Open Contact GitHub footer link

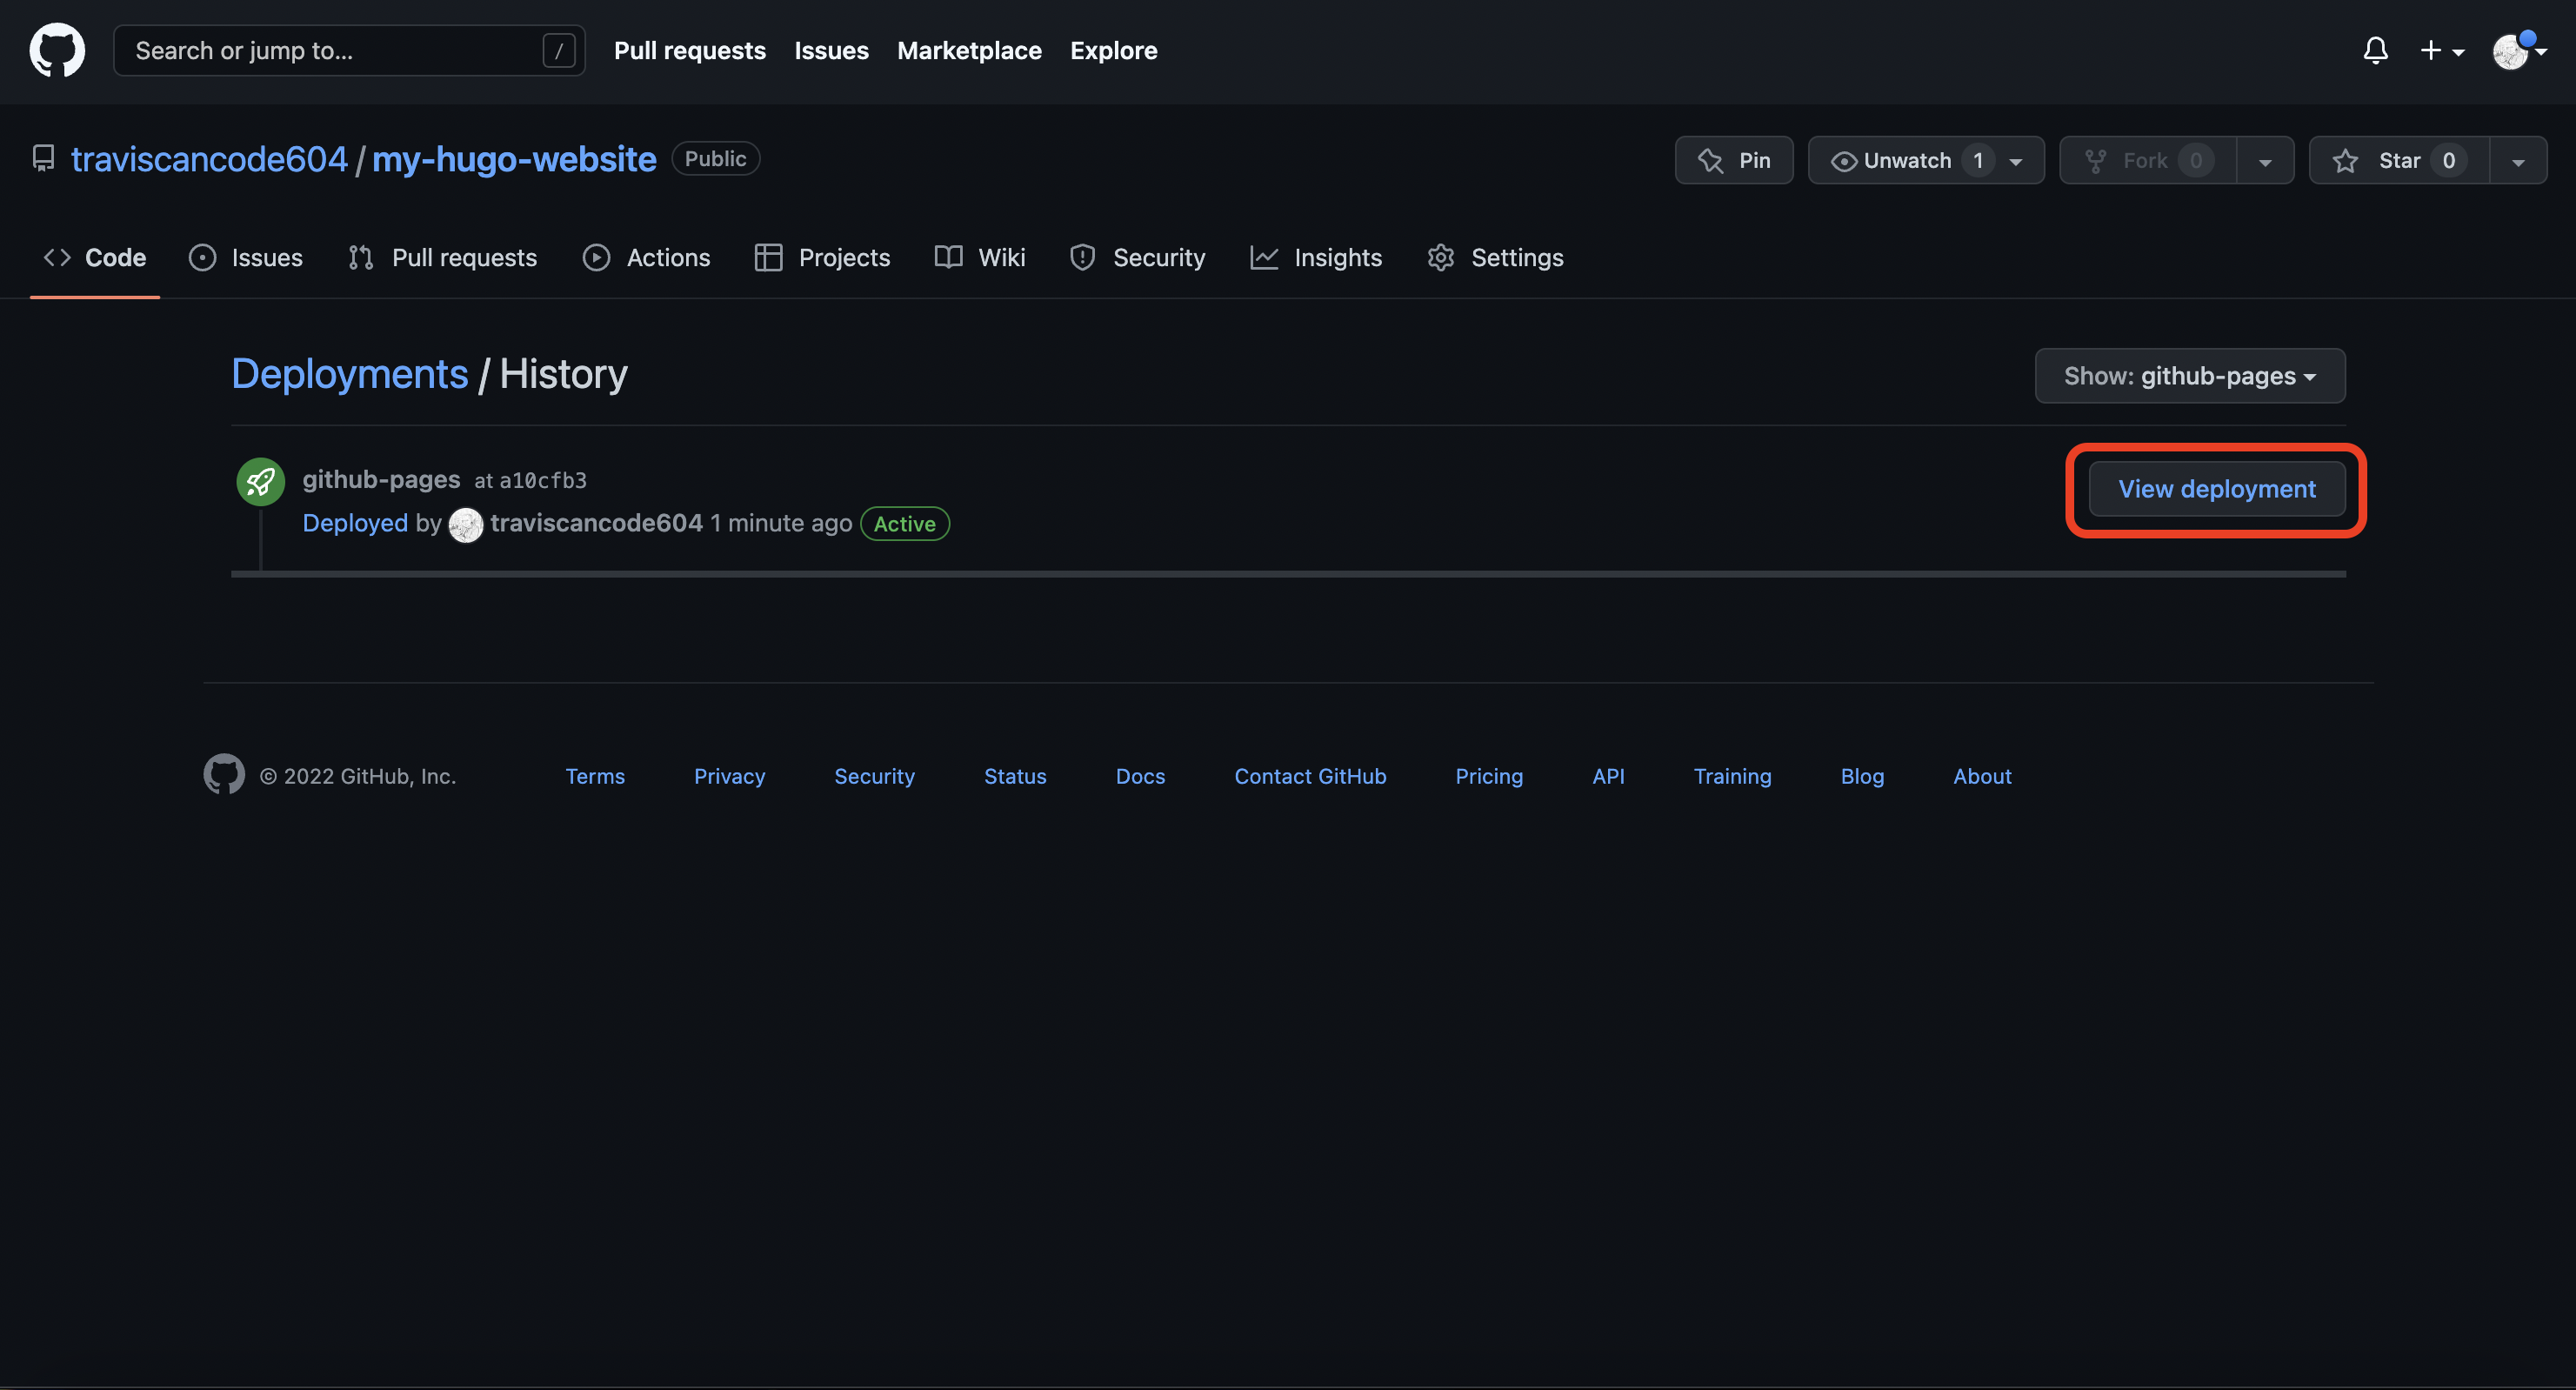point(1310,776)
